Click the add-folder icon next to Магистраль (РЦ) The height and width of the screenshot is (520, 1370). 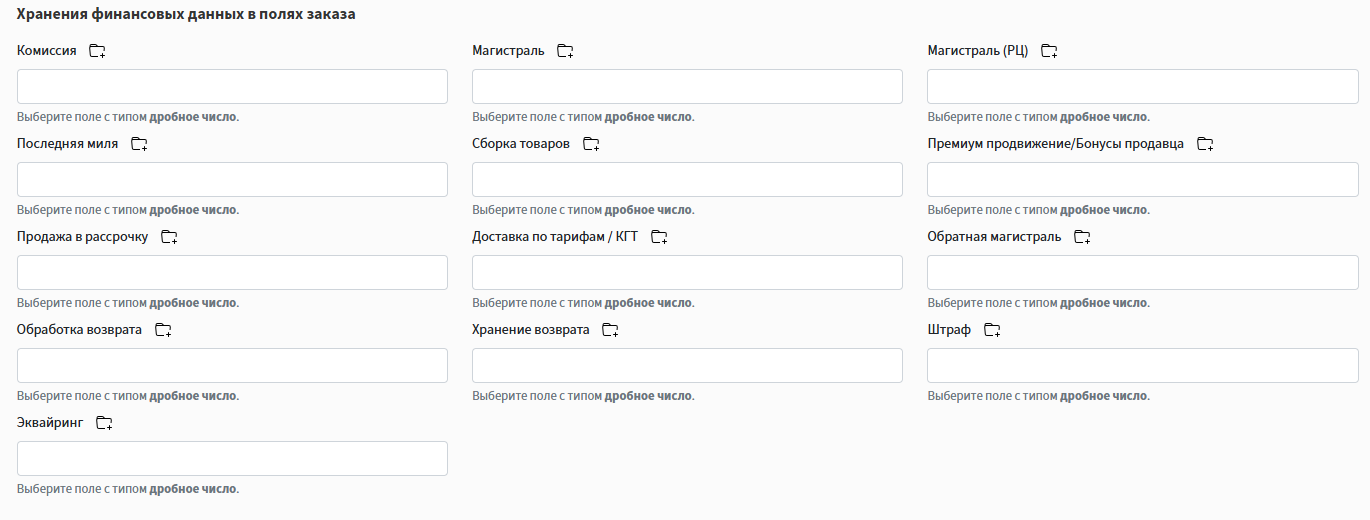[1049, 51]
